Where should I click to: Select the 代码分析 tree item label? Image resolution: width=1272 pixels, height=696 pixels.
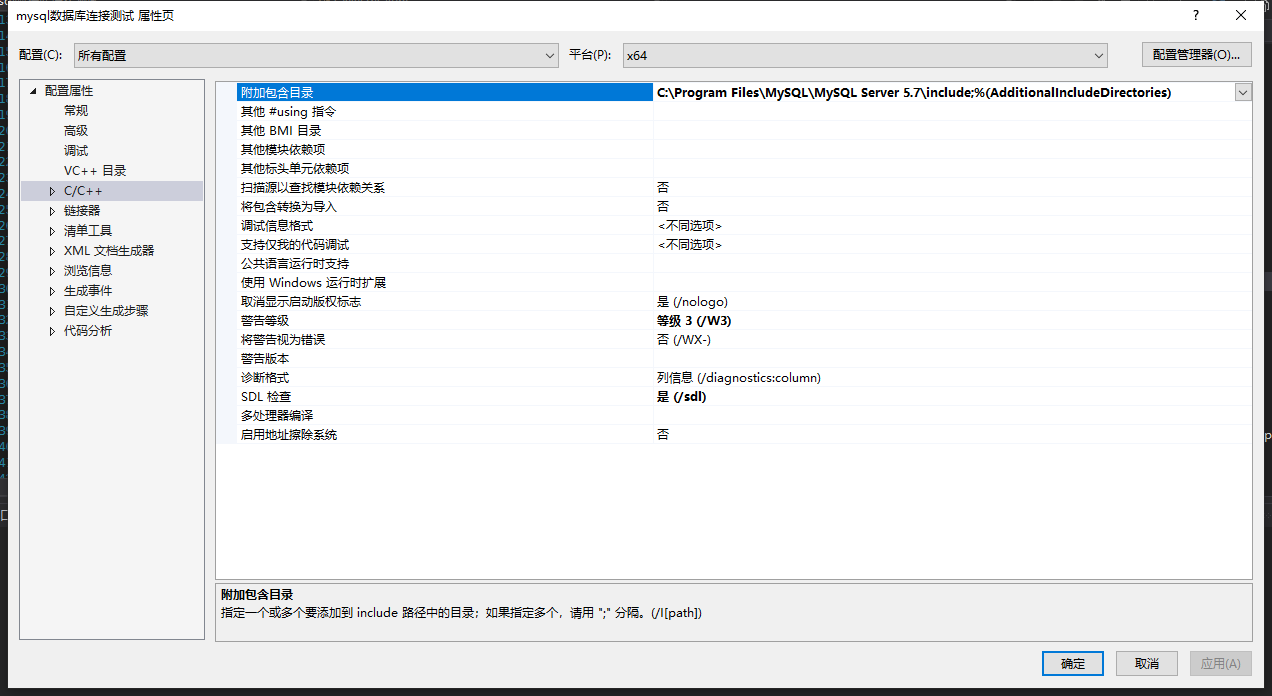(x=88, y=330)
